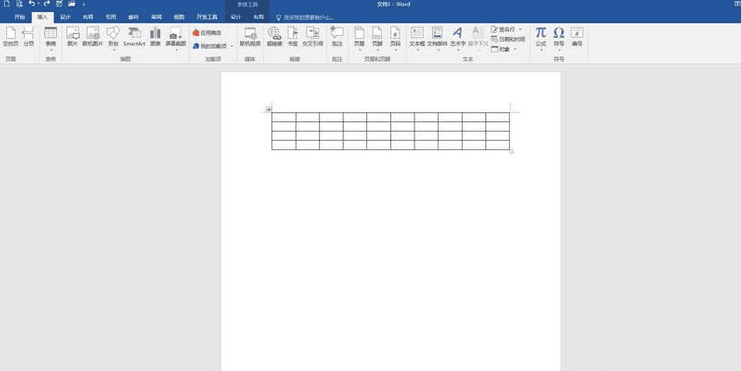Open the Table dropdown in ribbon
Viewport: 741px width, 371px height.
[x=51, y=38]
